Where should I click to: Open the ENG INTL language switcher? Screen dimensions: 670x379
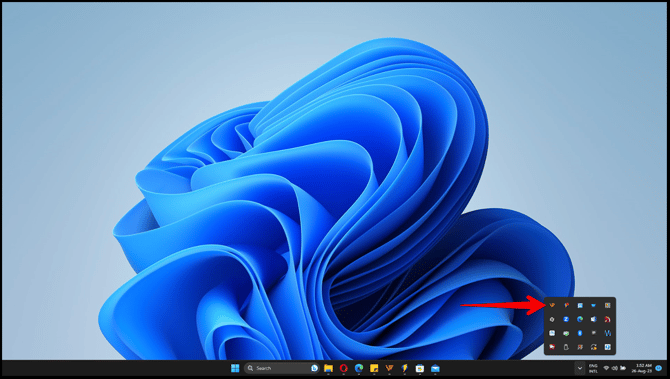(x=593, y=368)
